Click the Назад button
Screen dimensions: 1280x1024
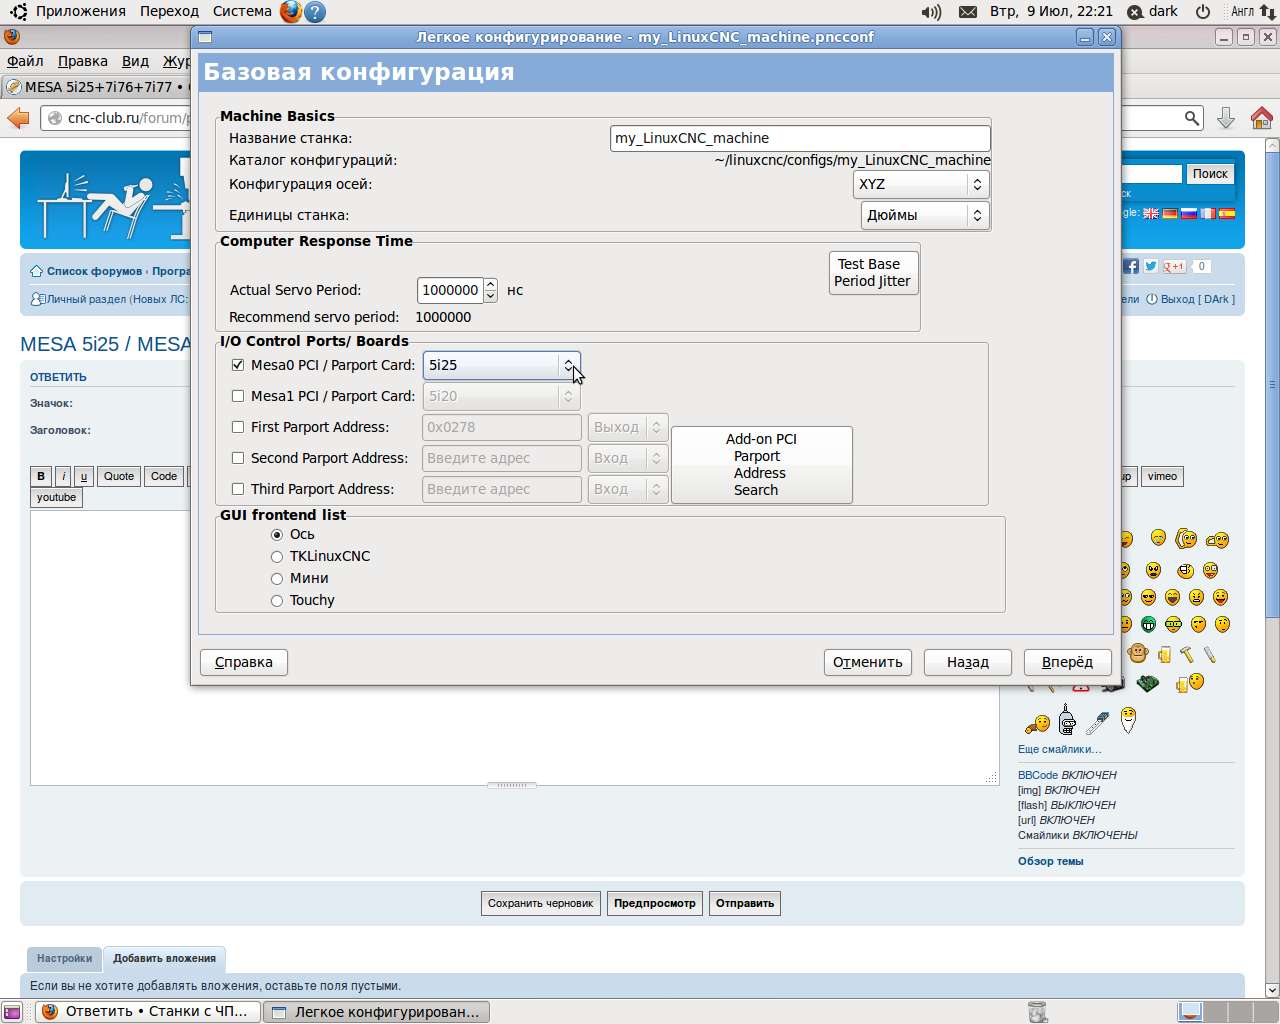pyautogui.click(x=968, y=662)
